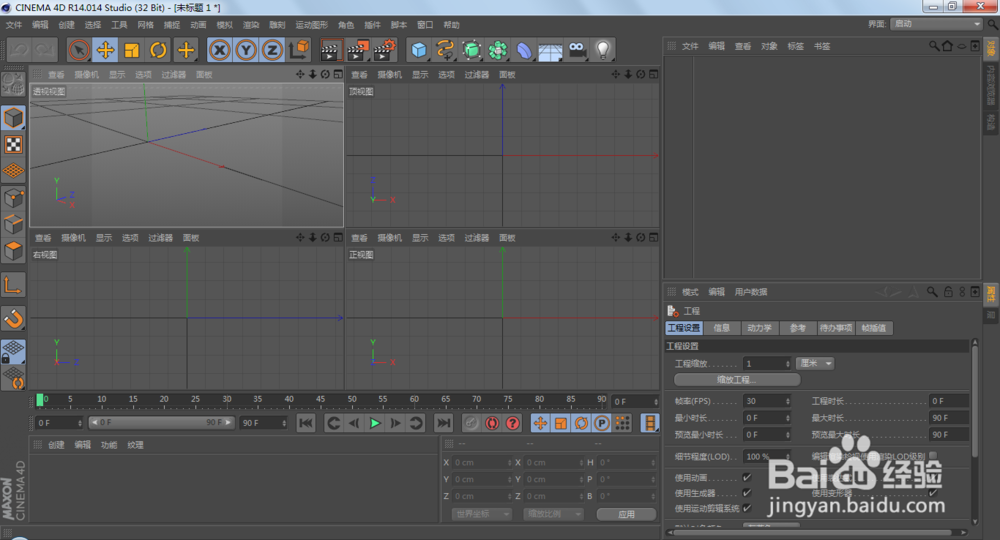Jump to the end of animation
The height and width of the screenshot is (540, 1000).
(x=443, y=423)
